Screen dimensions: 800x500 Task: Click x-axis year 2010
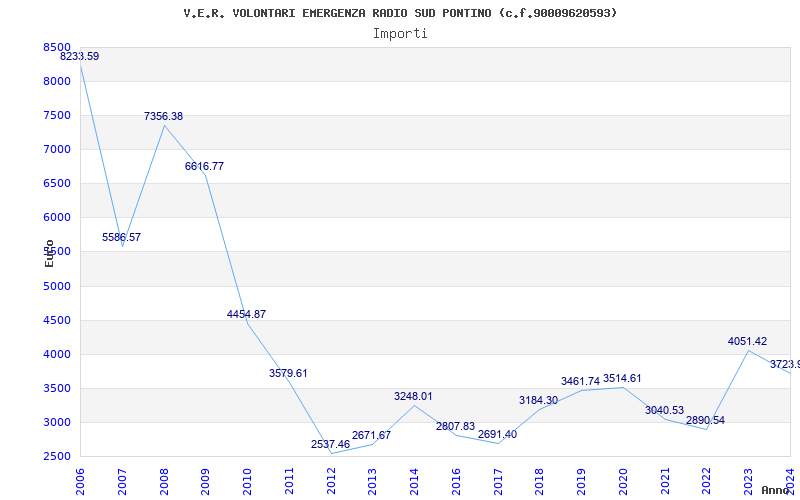click(247, 482)
